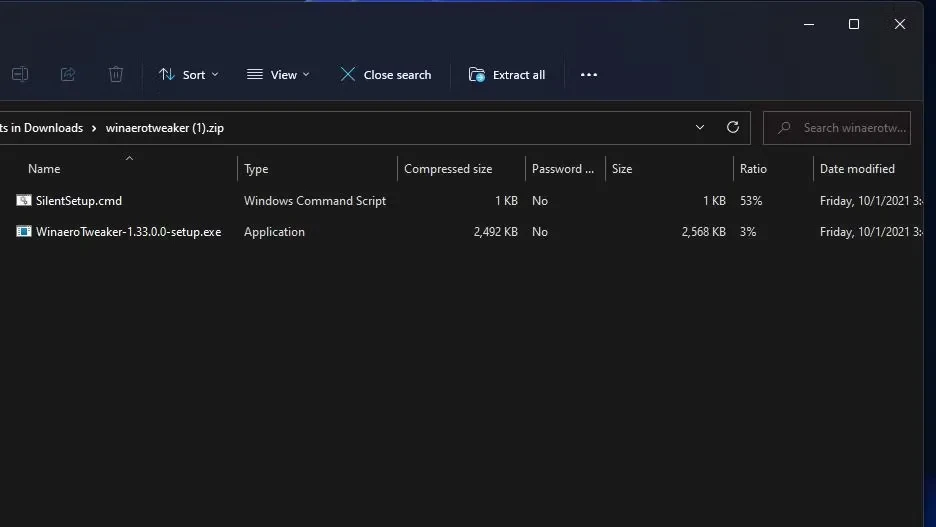The image size is (936, 527).
Task: Expand the breadcrumb chevron before winaerotweaker
Action: click(x=94, y=128)
